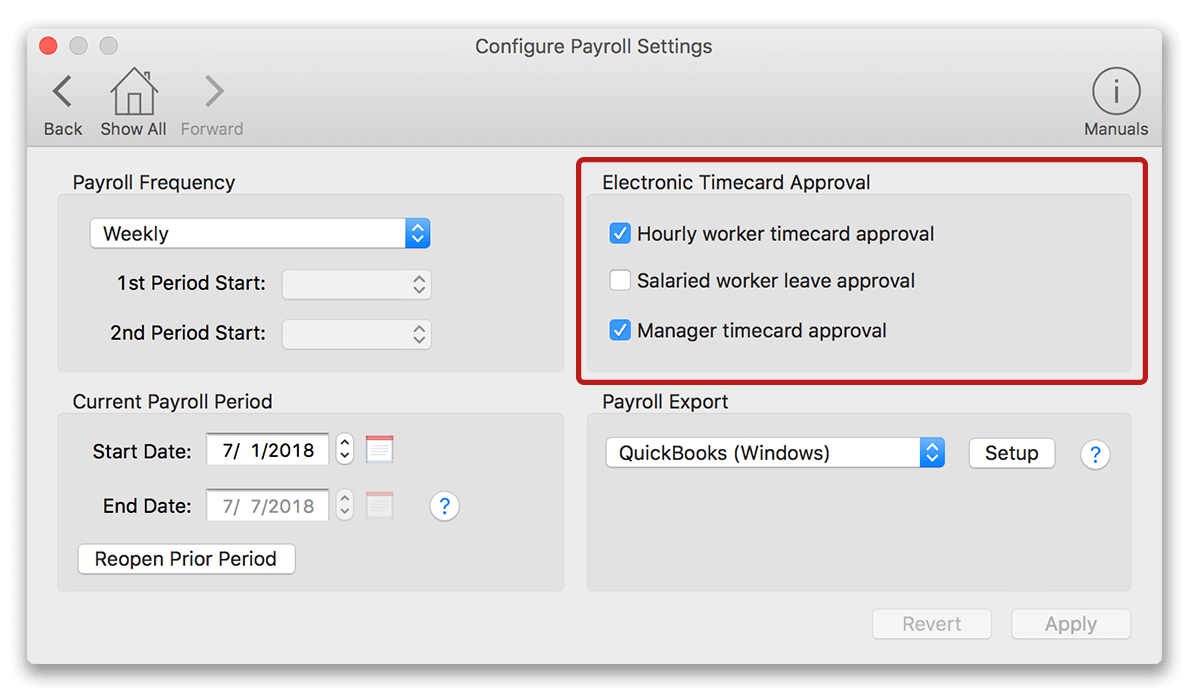Click the Reopen Prior Period button

click(186, 559)
